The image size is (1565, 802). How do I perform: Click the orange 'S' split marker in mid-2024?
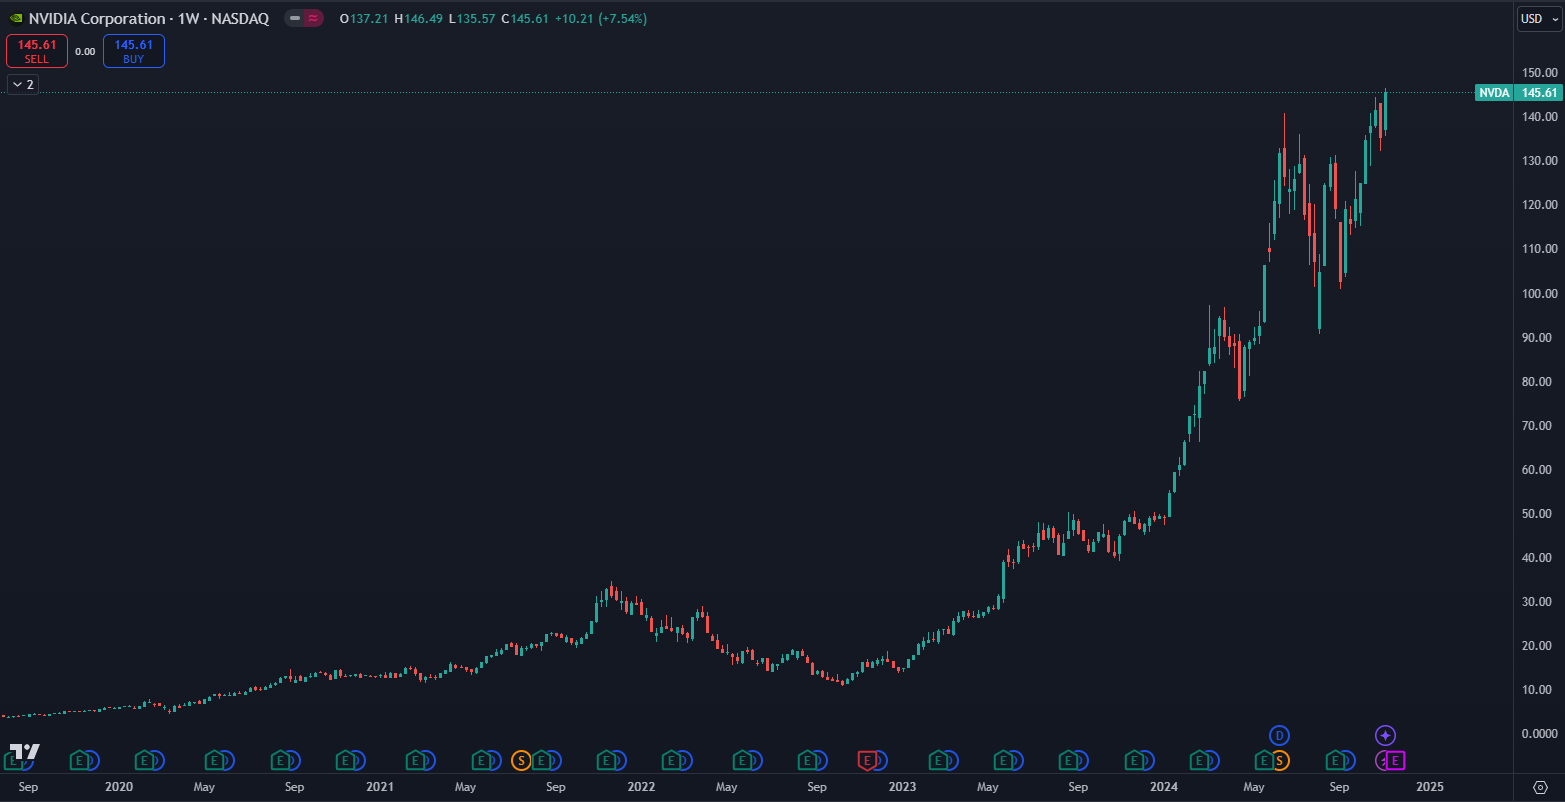pos(1278,761)
